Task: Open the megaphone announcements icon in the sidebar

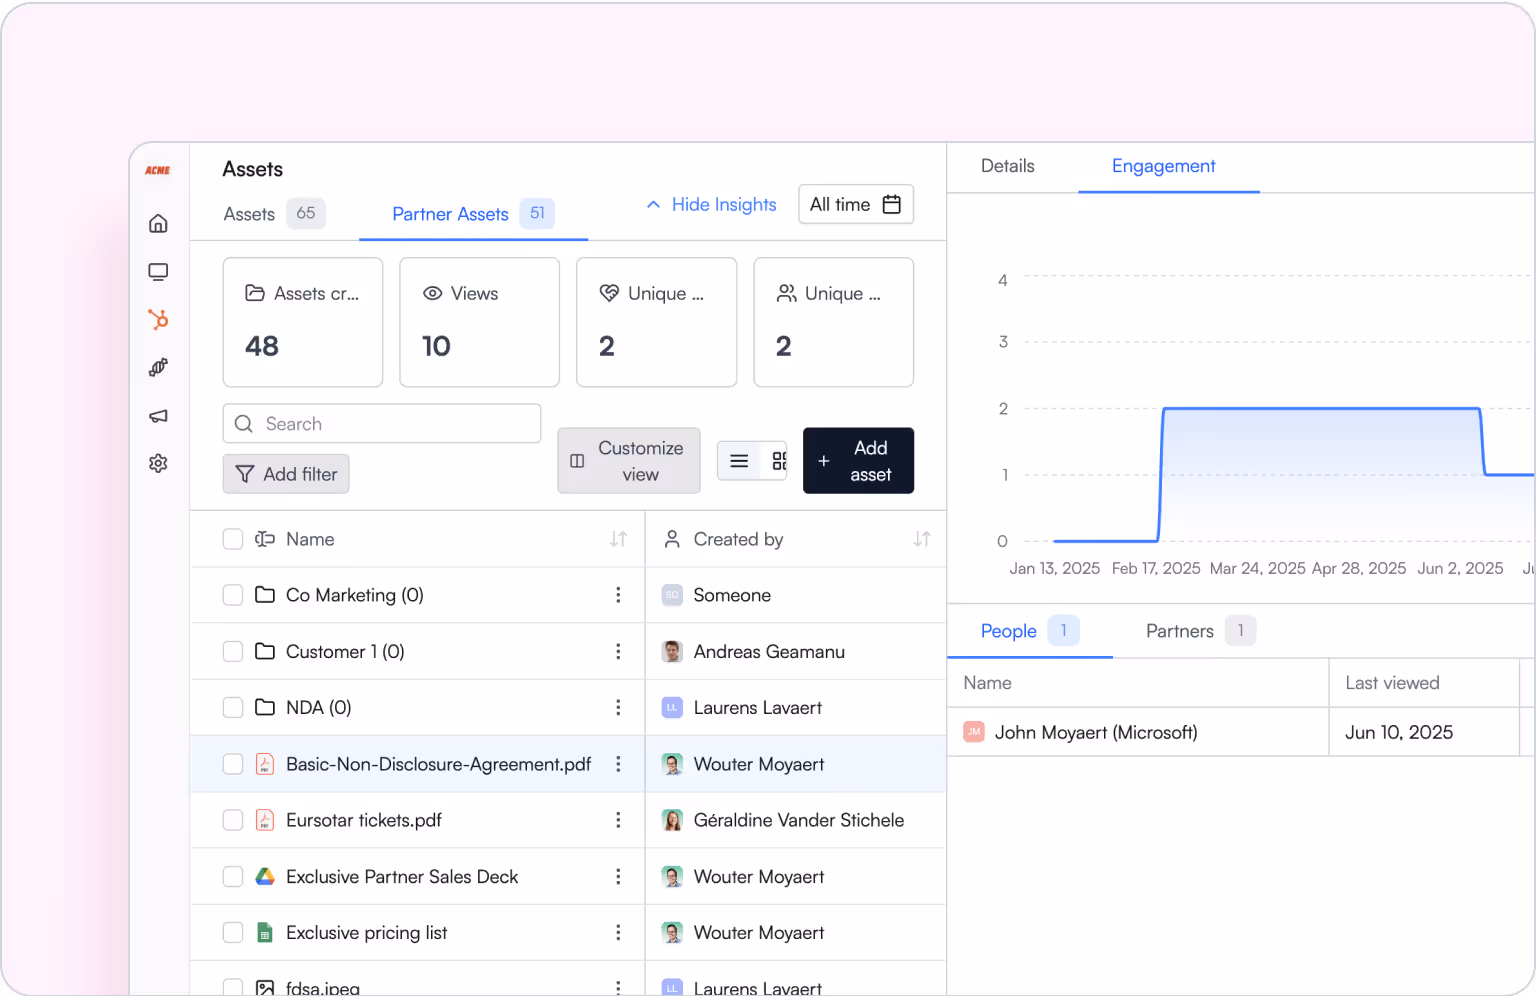Action: click(x=158, y=416)
